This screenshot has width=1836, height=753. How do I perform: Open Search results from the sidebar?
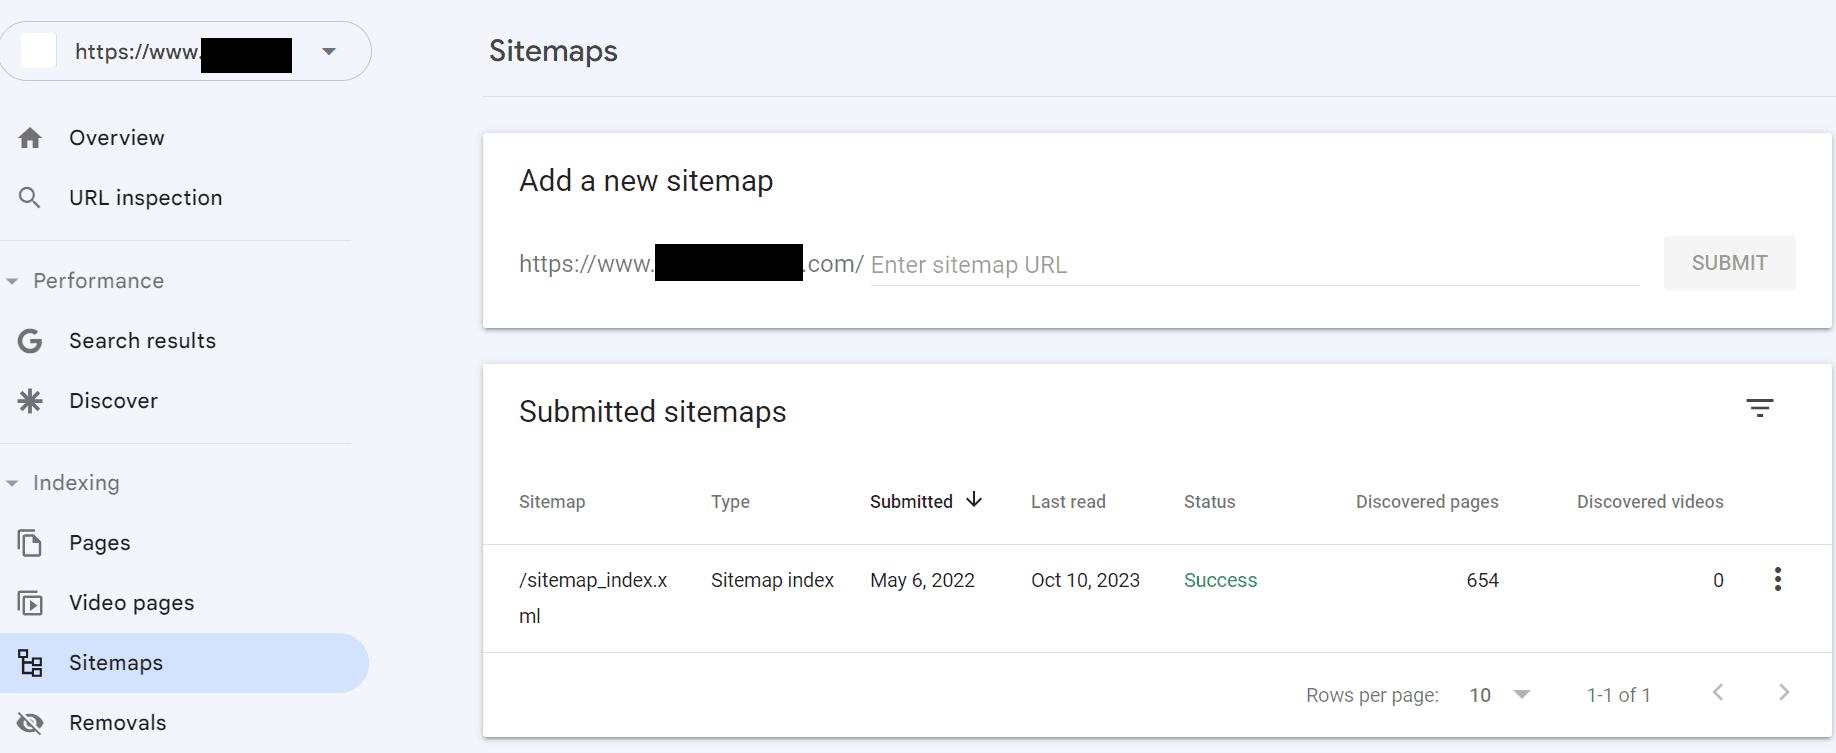142,341
